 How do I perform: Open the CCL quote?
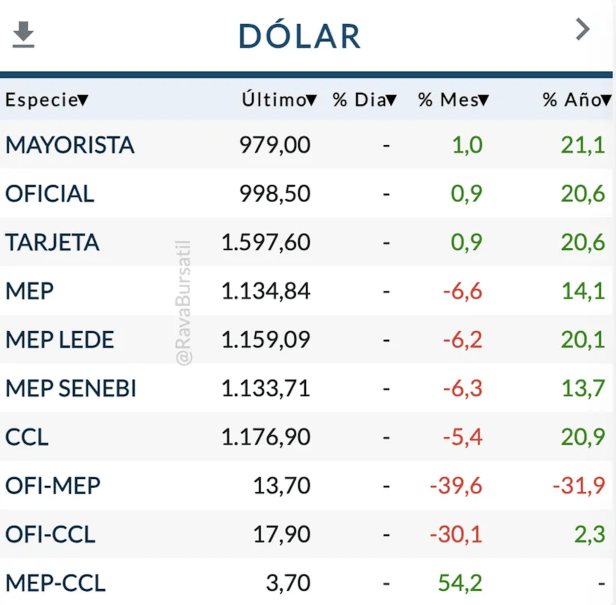[x=27, y=437]
